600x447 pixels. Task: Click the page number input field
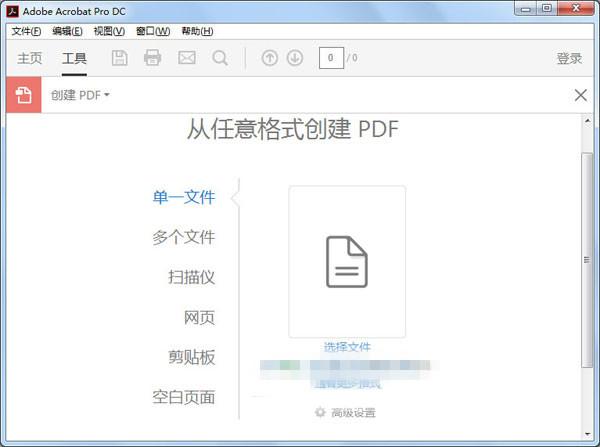pos(331,58)
